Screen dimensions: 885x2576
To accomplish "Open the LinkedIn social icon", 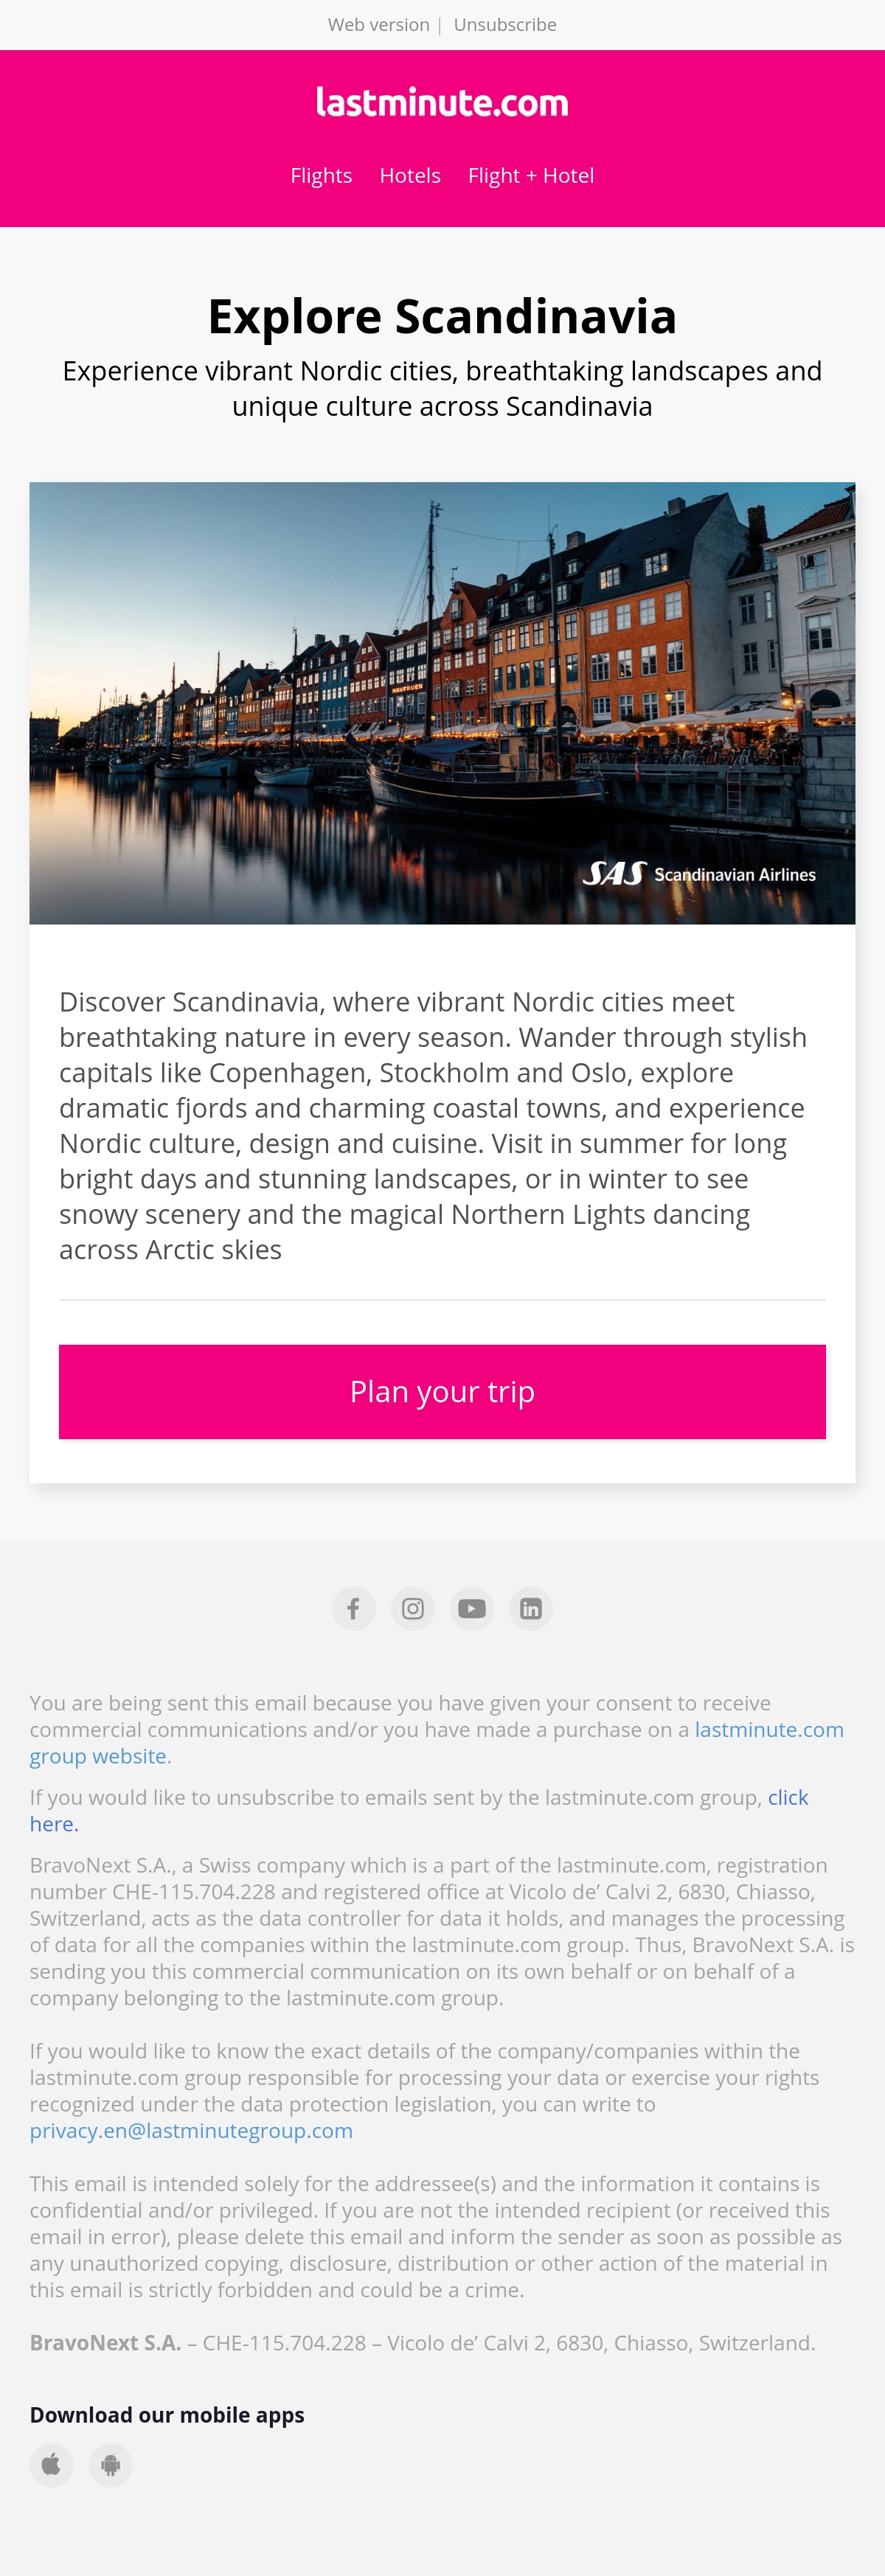I will click(531, 1608).
